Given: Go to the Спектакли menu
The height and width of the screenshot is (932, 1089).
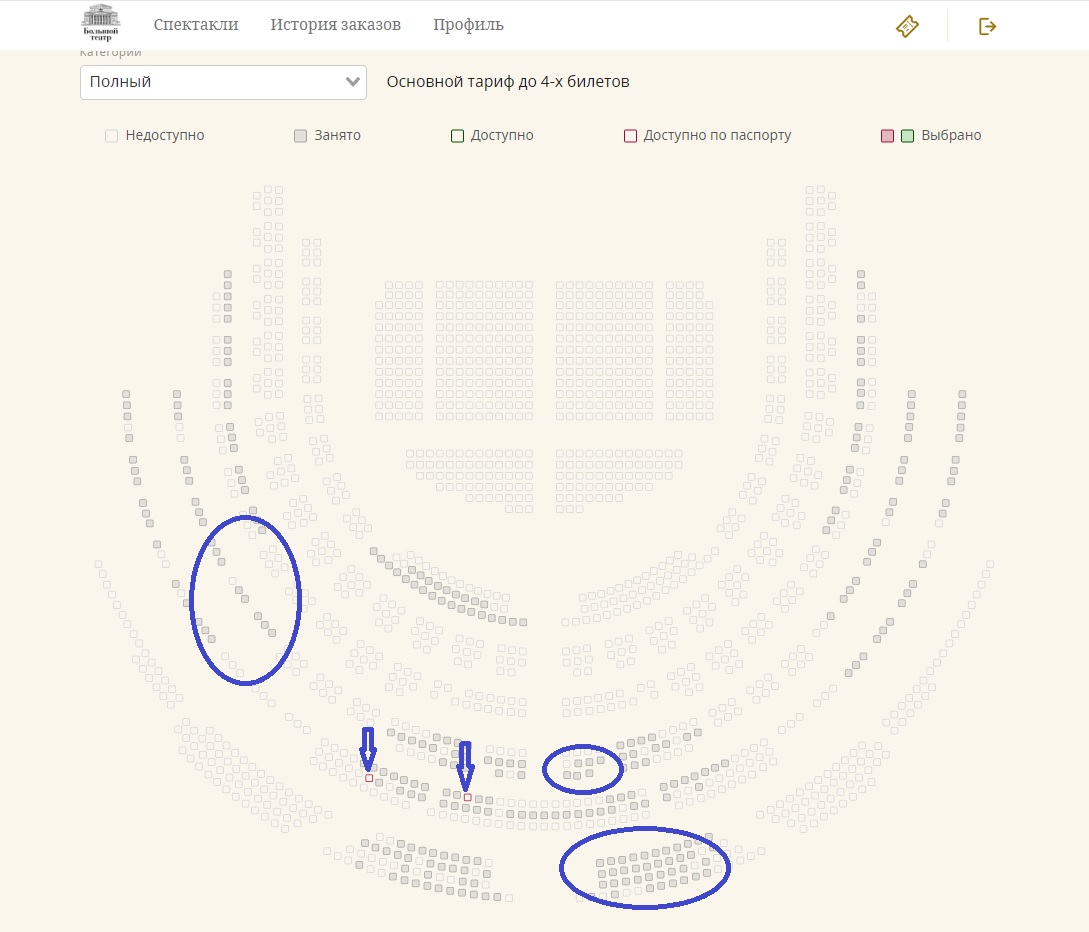Looking at the screenshot, I should [x=196, y=25].
